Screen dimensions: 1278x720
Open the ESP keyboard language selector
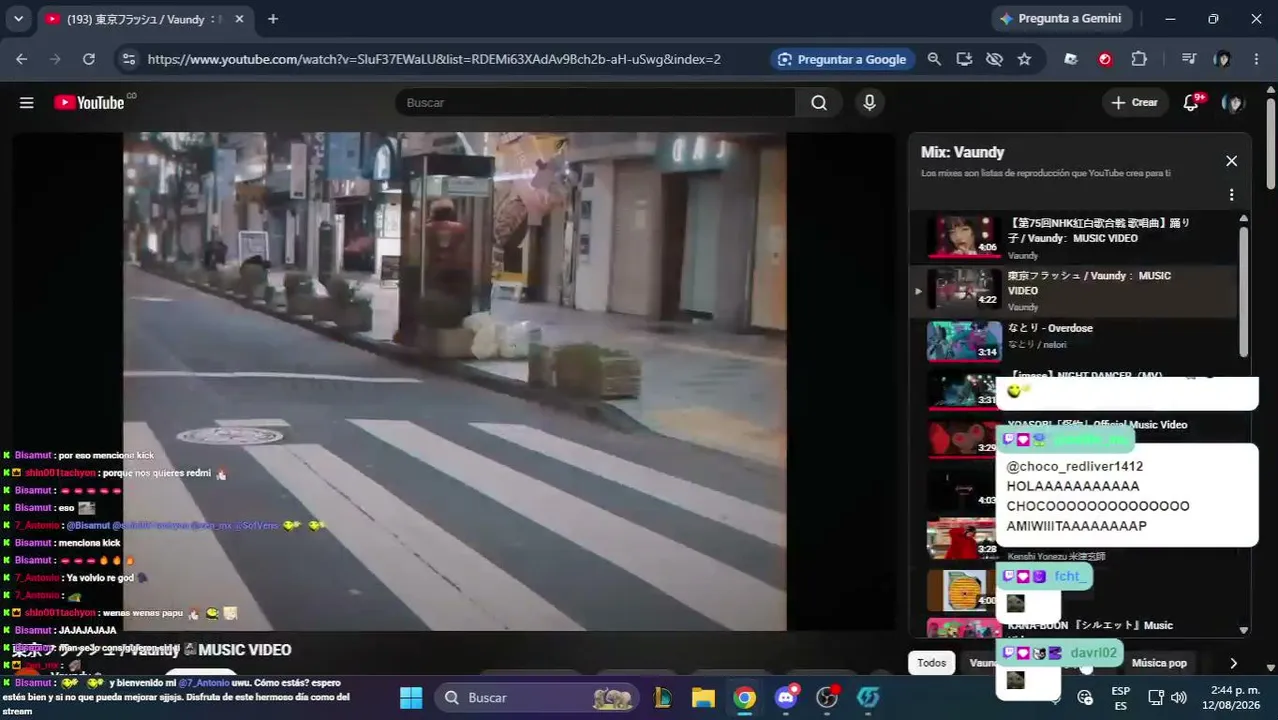click(1121, 697)
